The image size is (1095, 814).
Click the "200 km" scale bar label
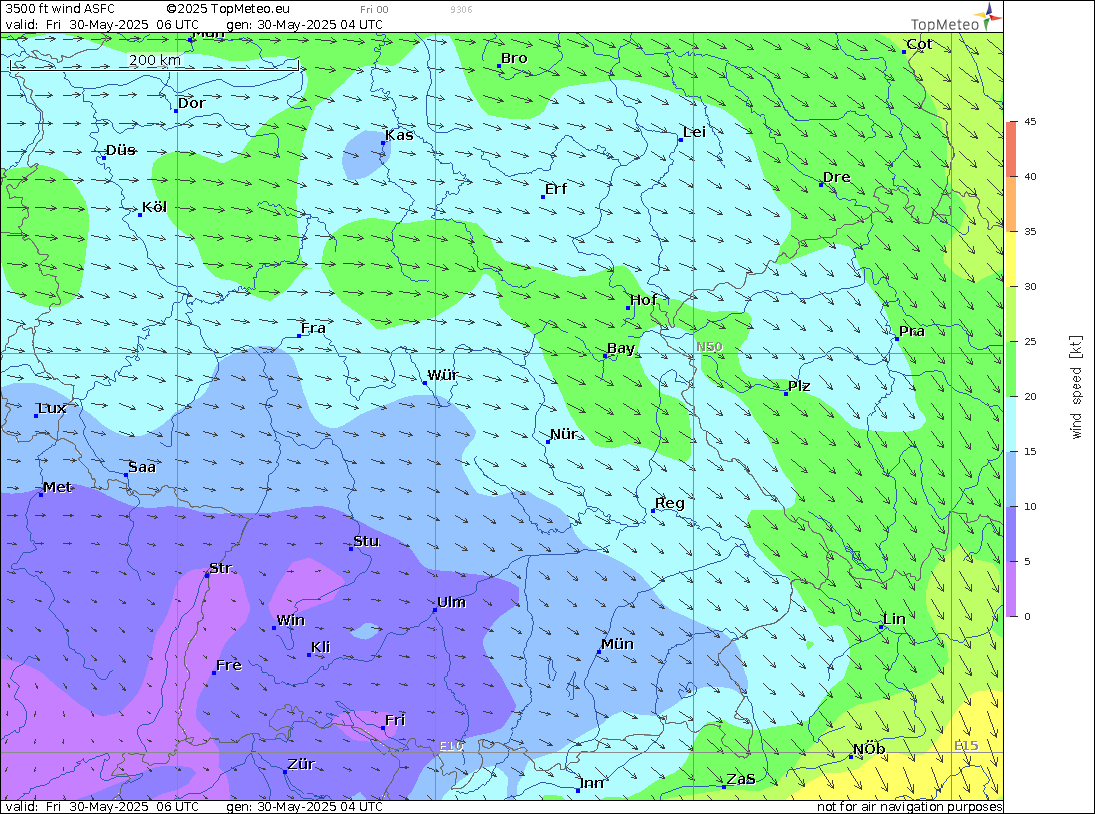[154, 60]
